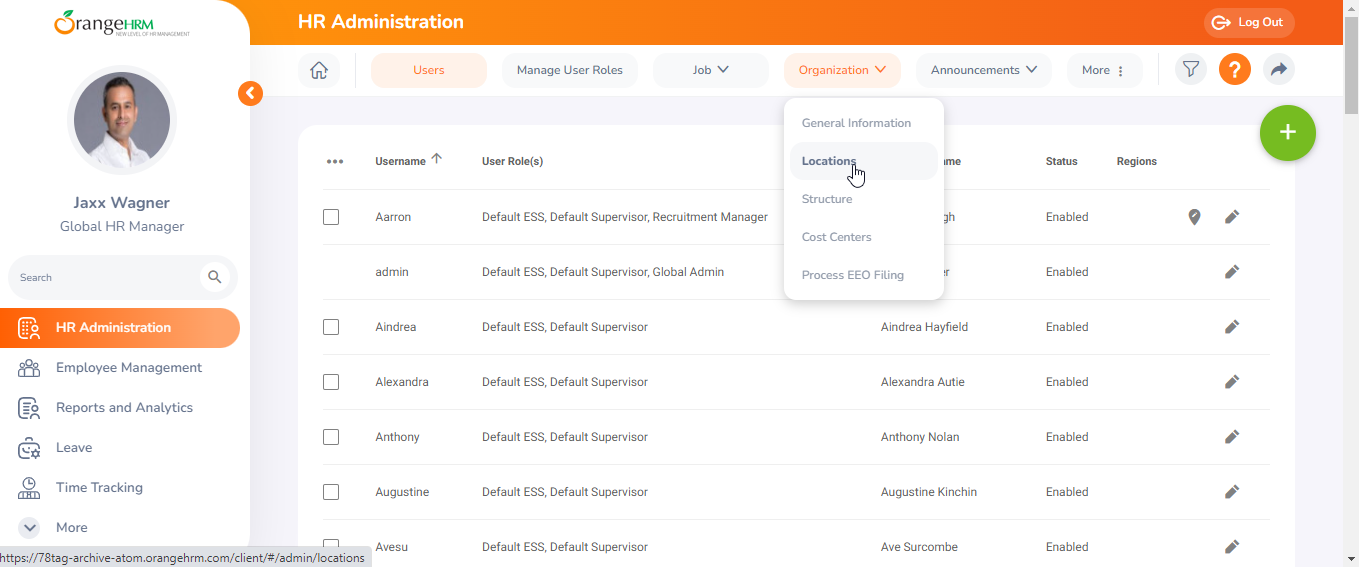Go to the Home icon
The width and height of the screenshot is (1359, 567).
(x=319, y=70)
